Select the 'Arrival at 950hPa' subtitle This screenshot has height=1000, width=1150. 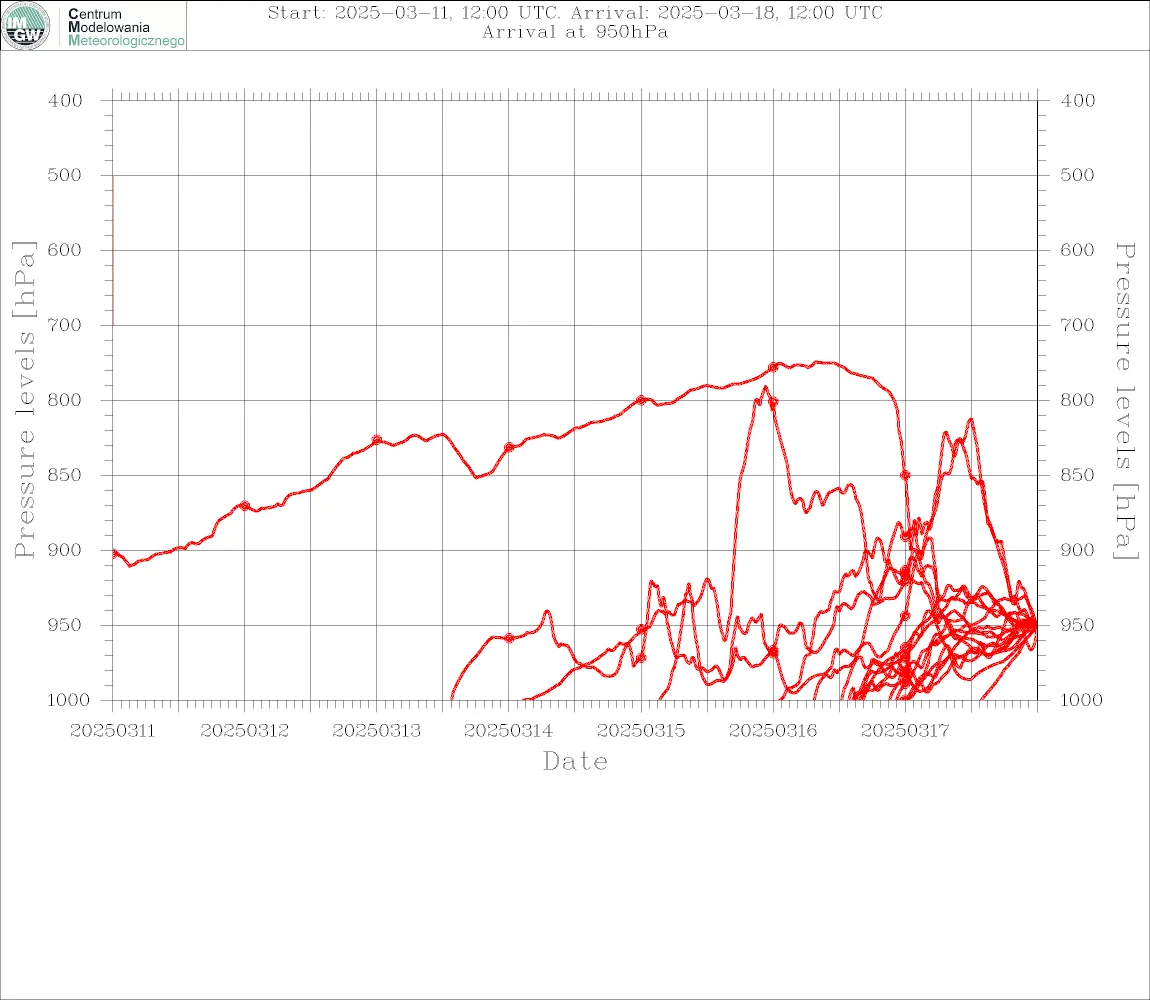pos(575,32)
